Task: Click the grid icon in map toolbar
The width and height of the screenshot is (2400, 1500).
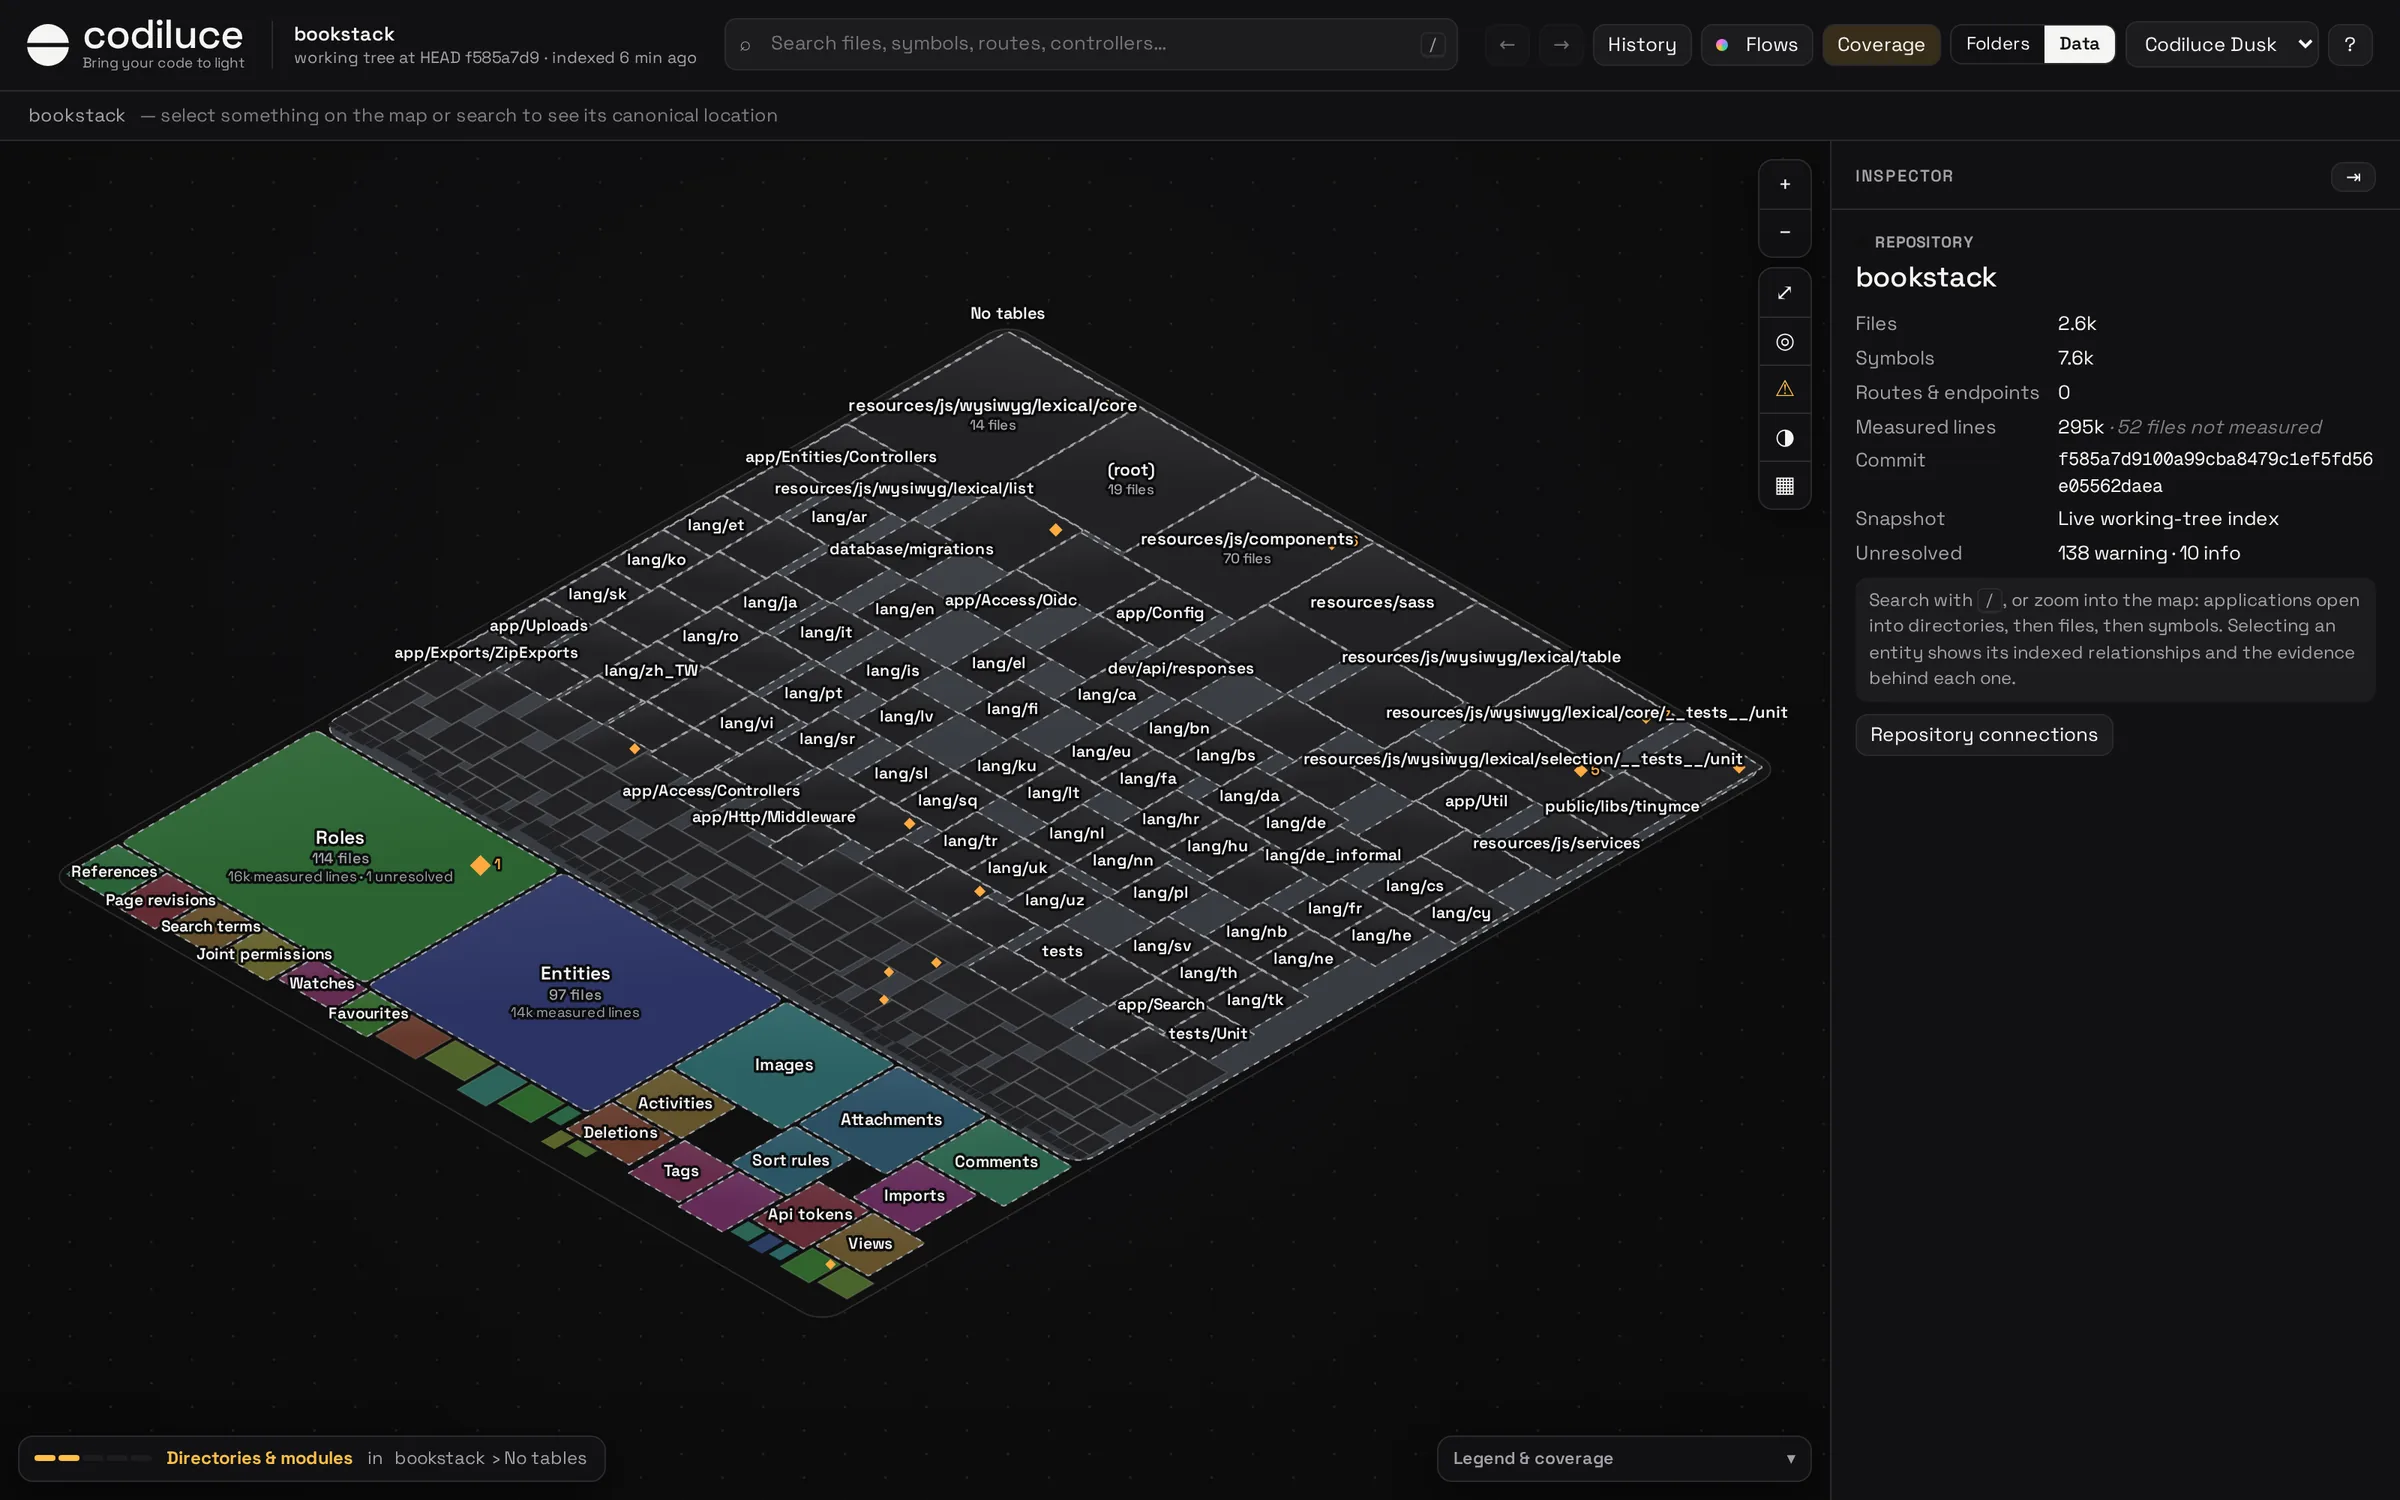Action: click(1784, 486)
